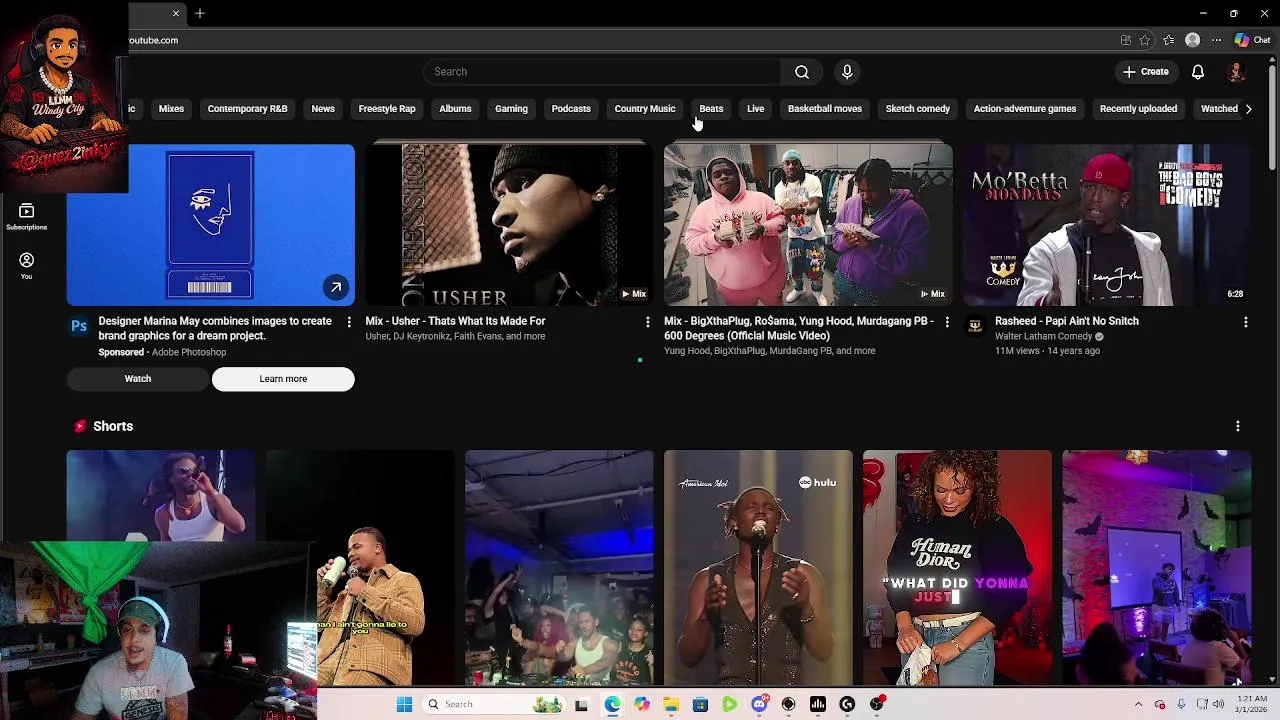Open Copilot from the taskbar

pos(641,704)
